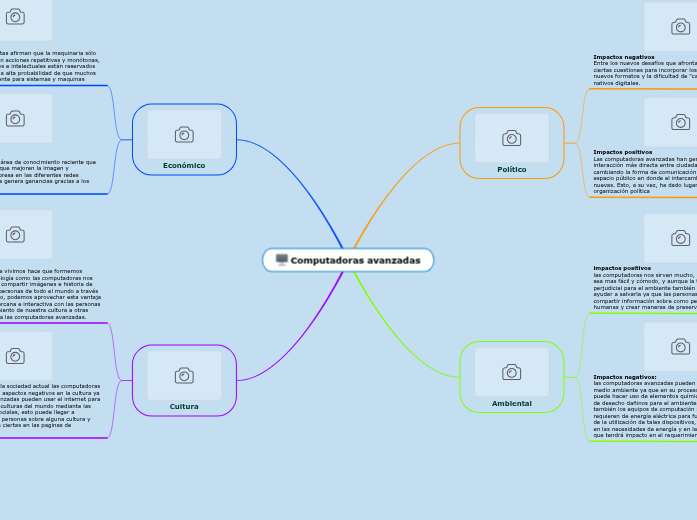697x520 pixels.
Task: Click the camera placeholder above Ambiental's 'Impactos negativos:'
Action: tap(680, 348)
